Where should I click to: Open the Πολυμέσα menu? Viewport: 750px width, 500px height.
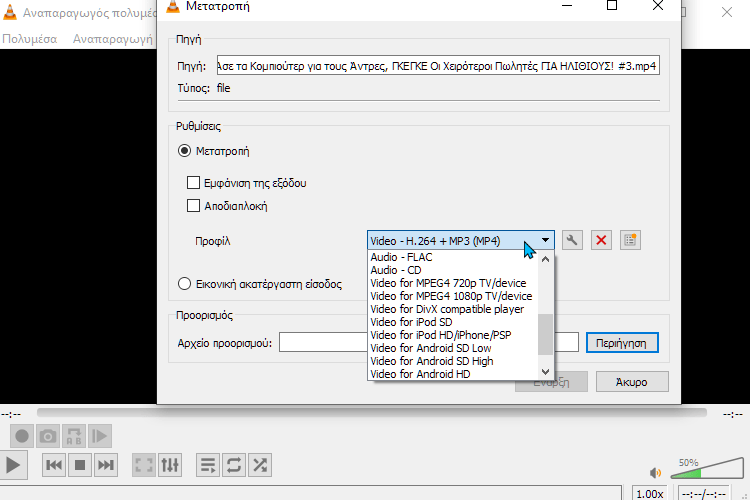point(30,39)
